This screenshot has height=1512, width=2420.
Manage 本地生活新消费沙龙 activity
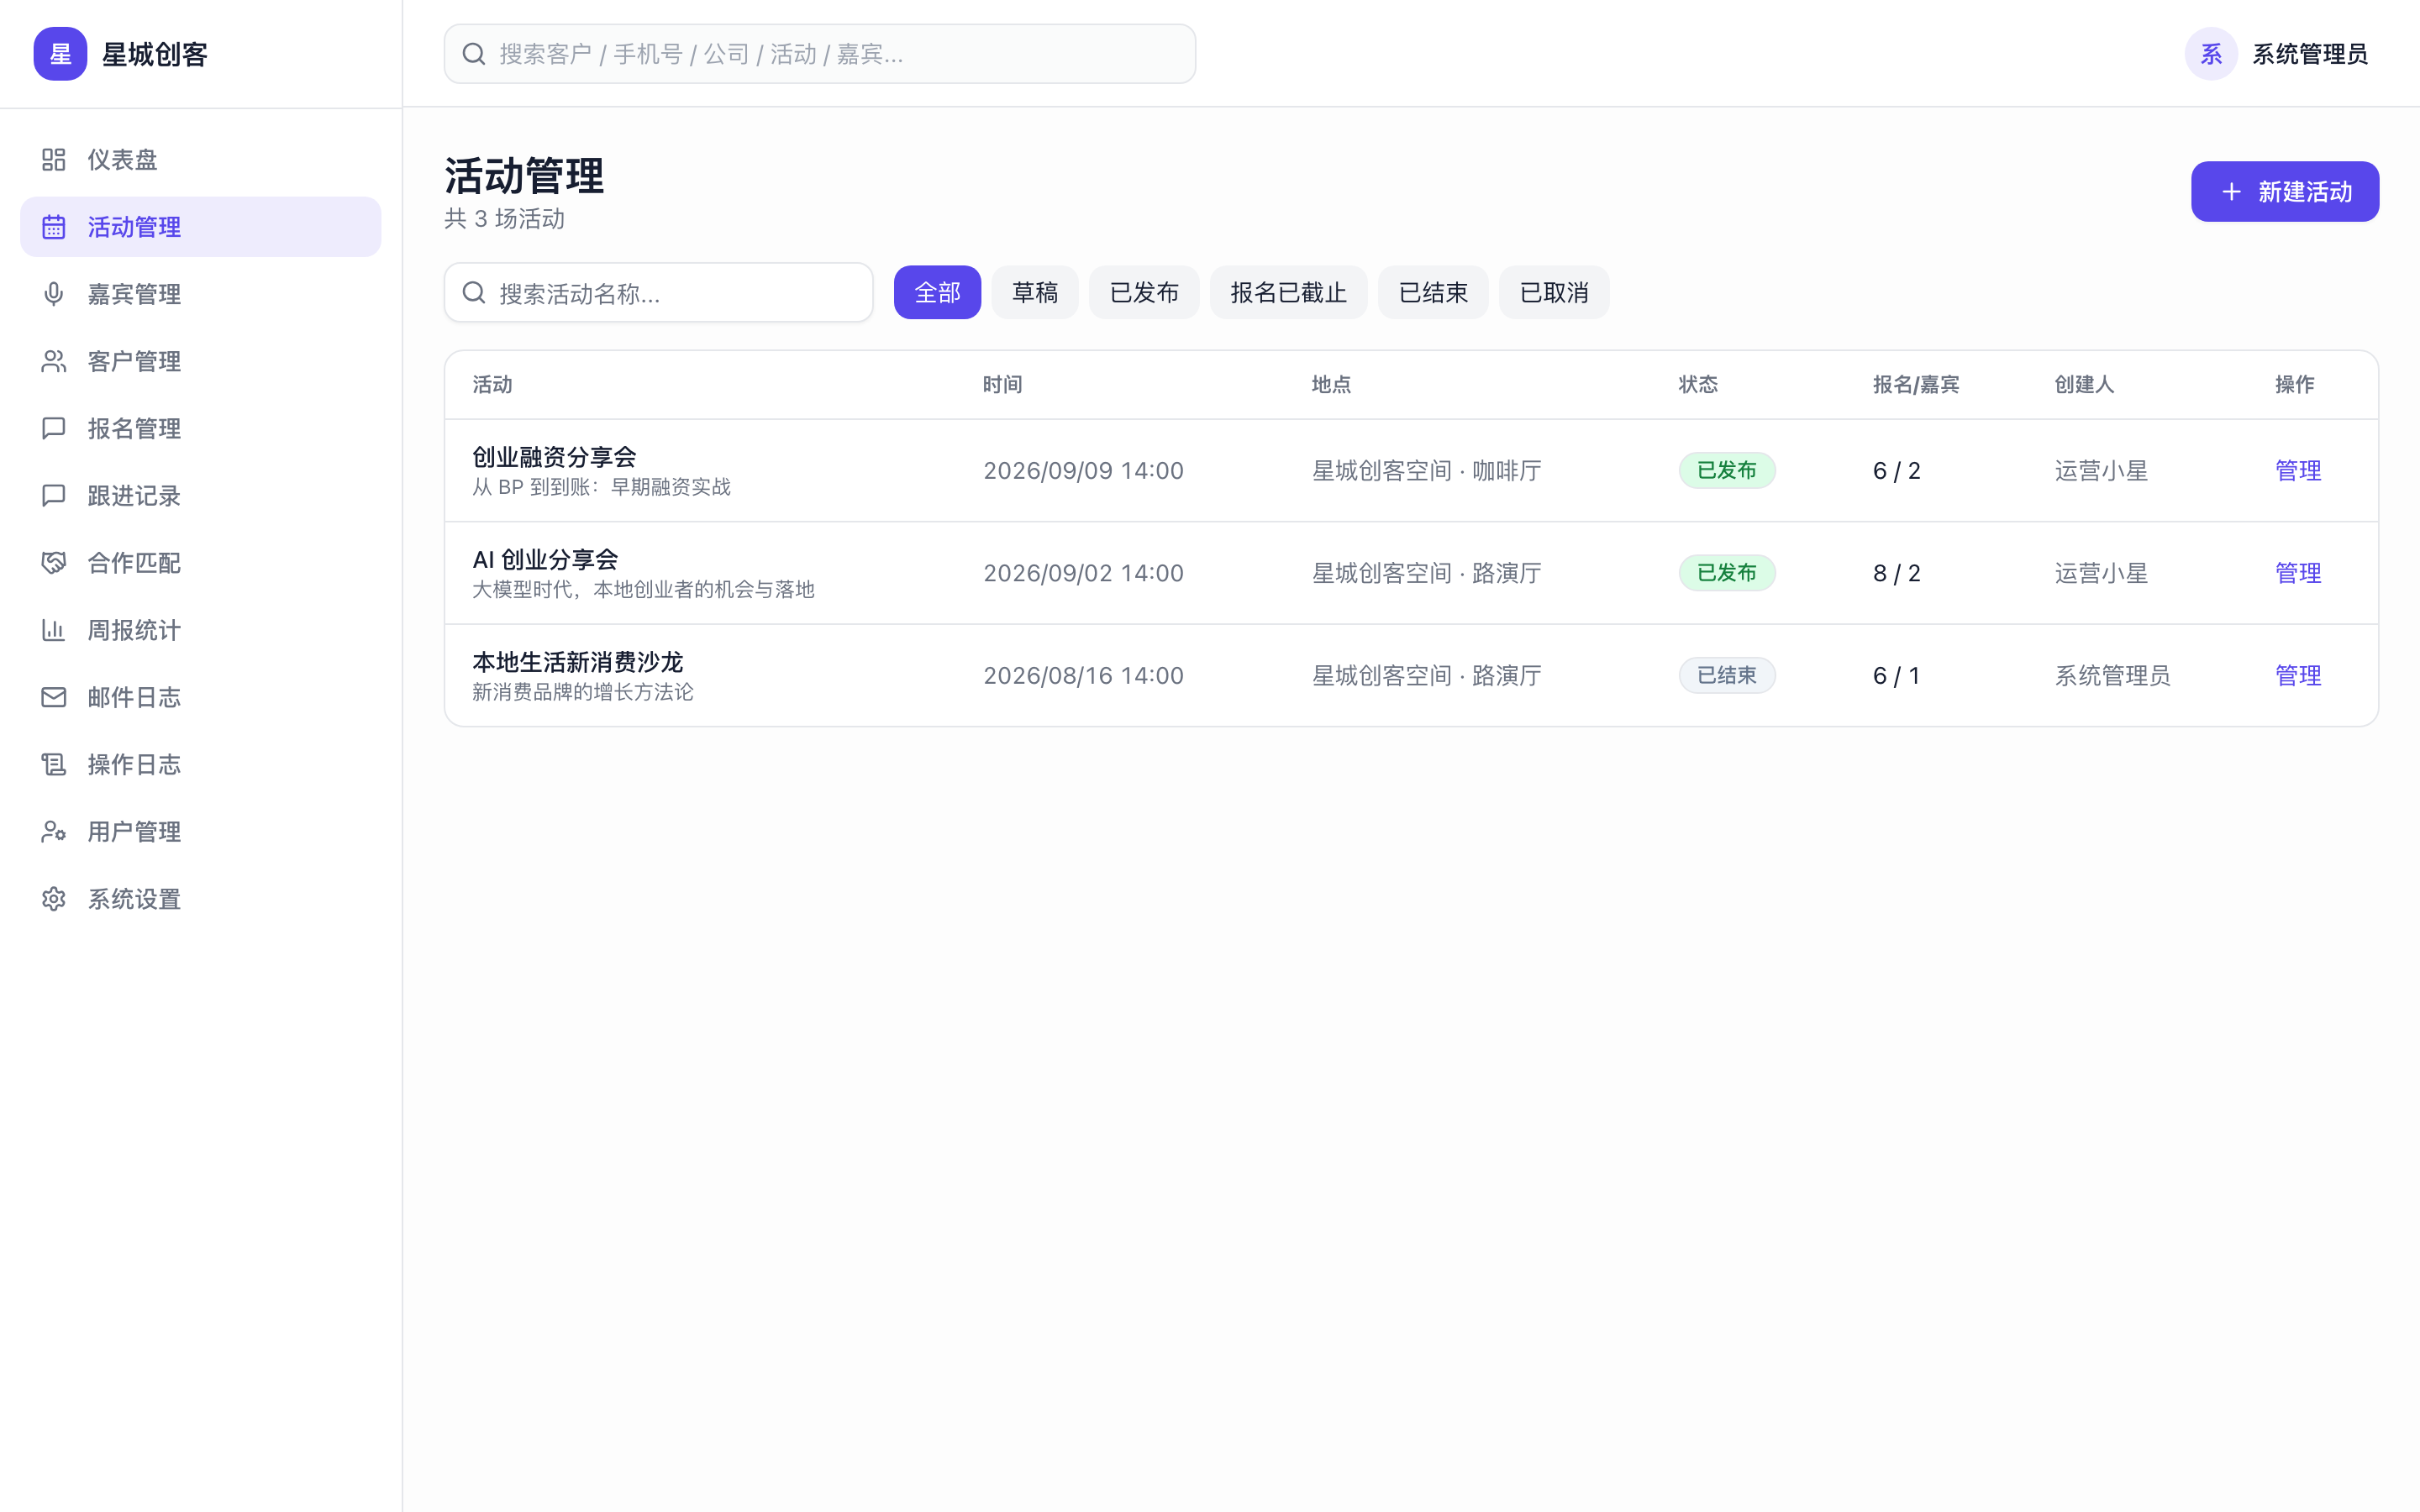pos(2298,675)
